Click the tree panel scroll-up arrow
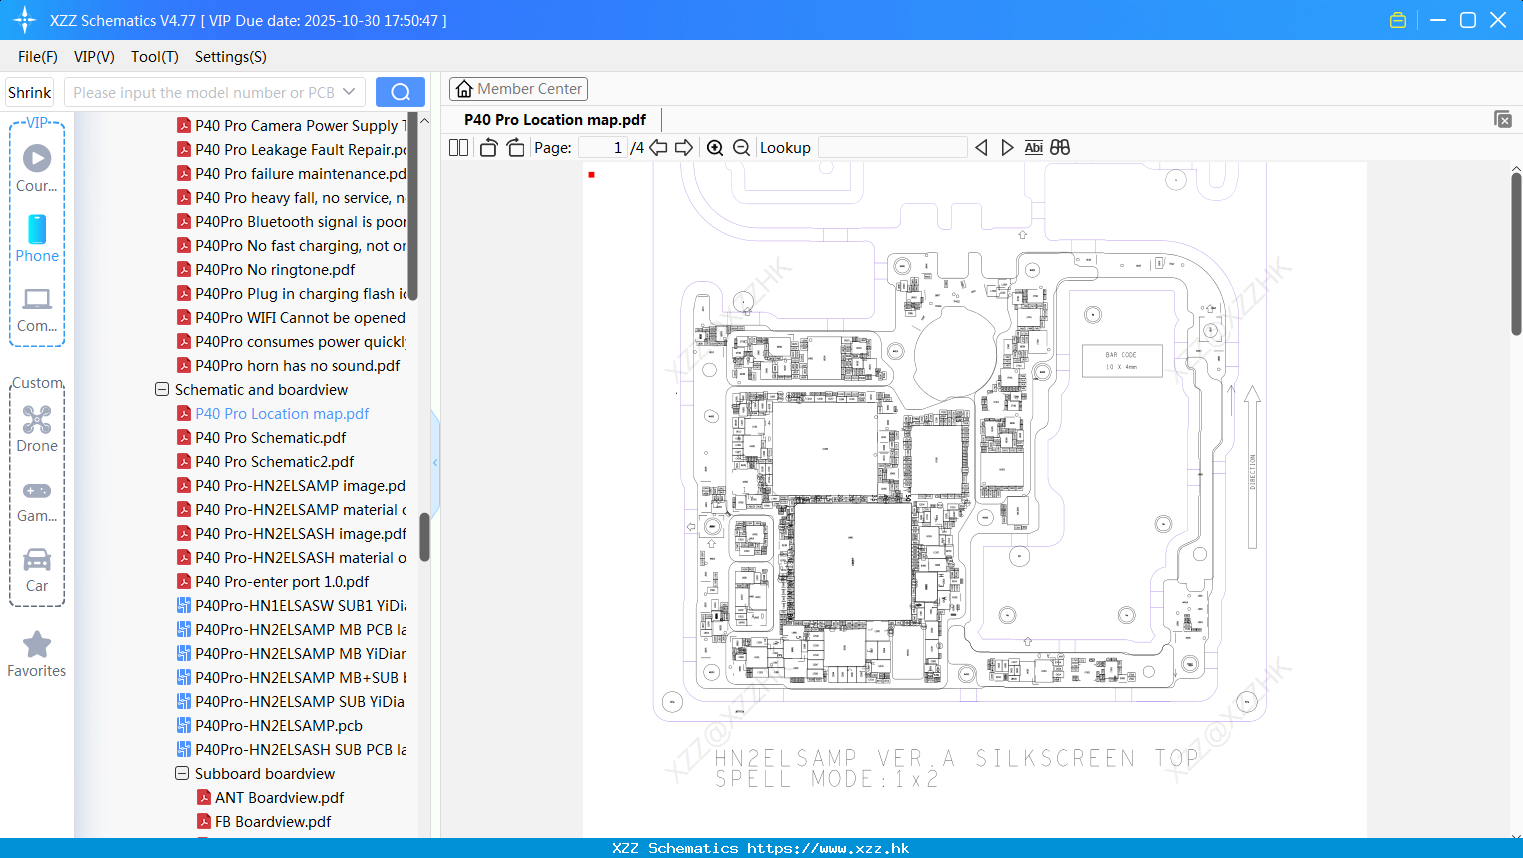Viewport: 1523px width, 858px height. (424, 121)
